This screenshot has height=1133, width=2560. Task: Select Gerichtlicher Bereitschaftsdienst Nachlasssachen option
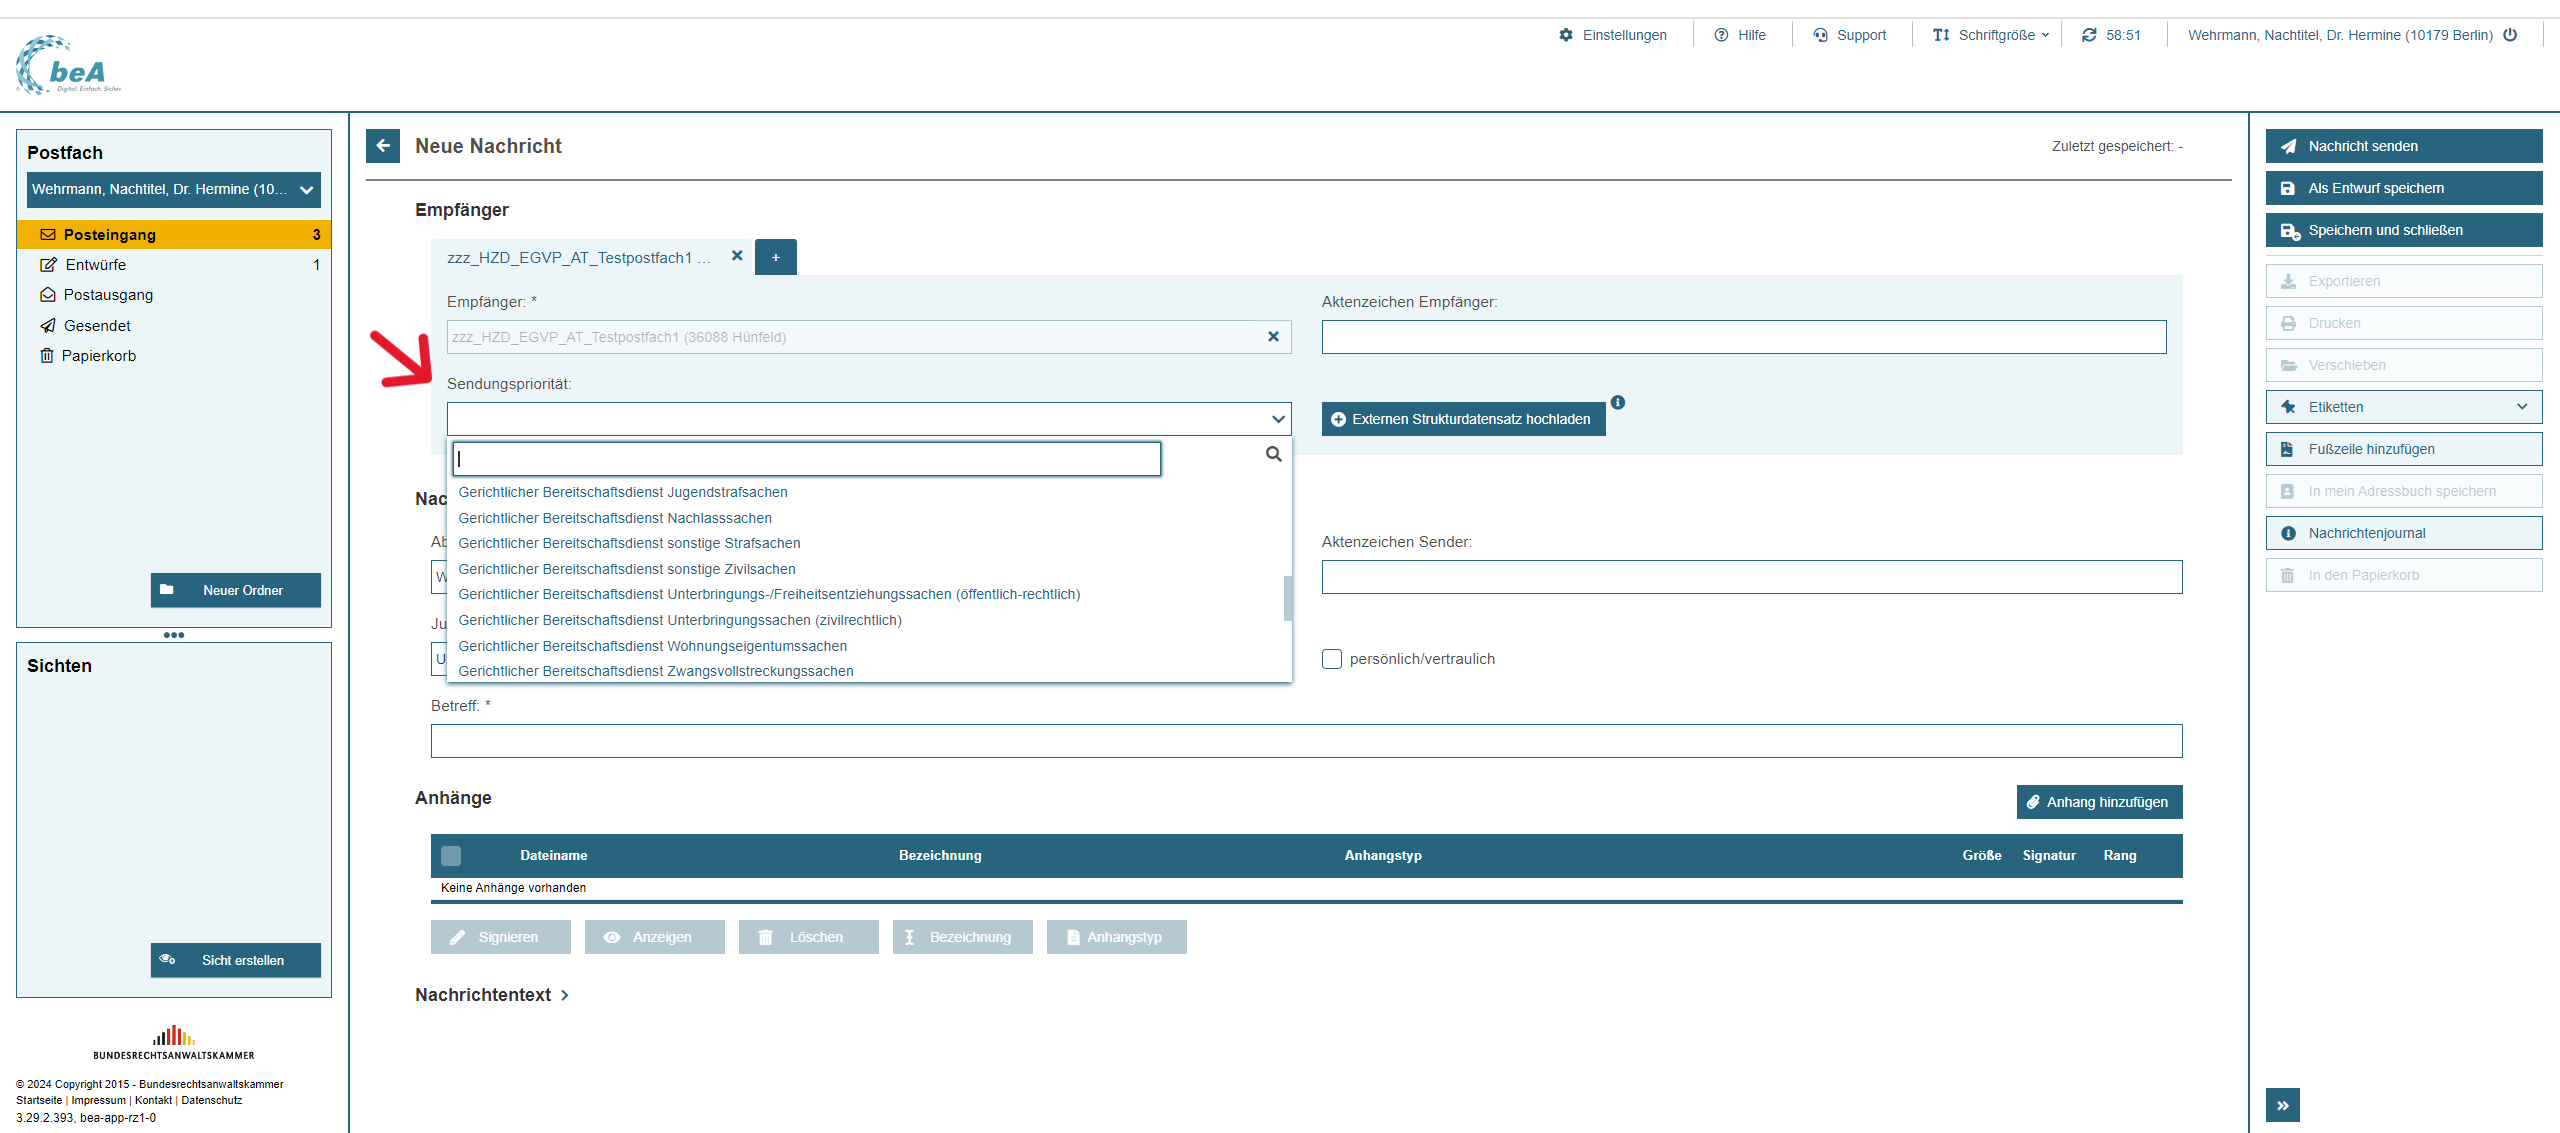[x=615, y=518]
